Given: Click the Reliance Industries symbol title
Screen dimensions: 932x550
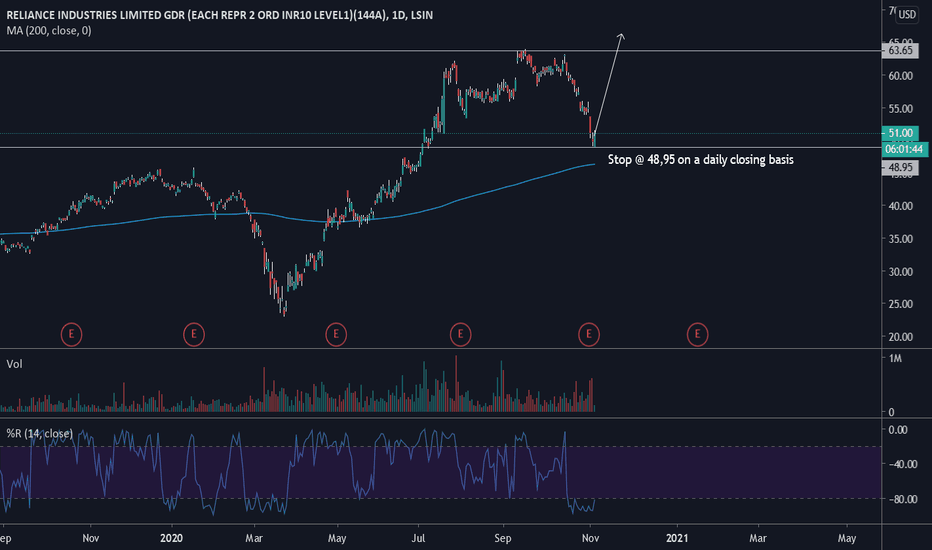Looking at the screenshot, I should [x=220, y=15].
